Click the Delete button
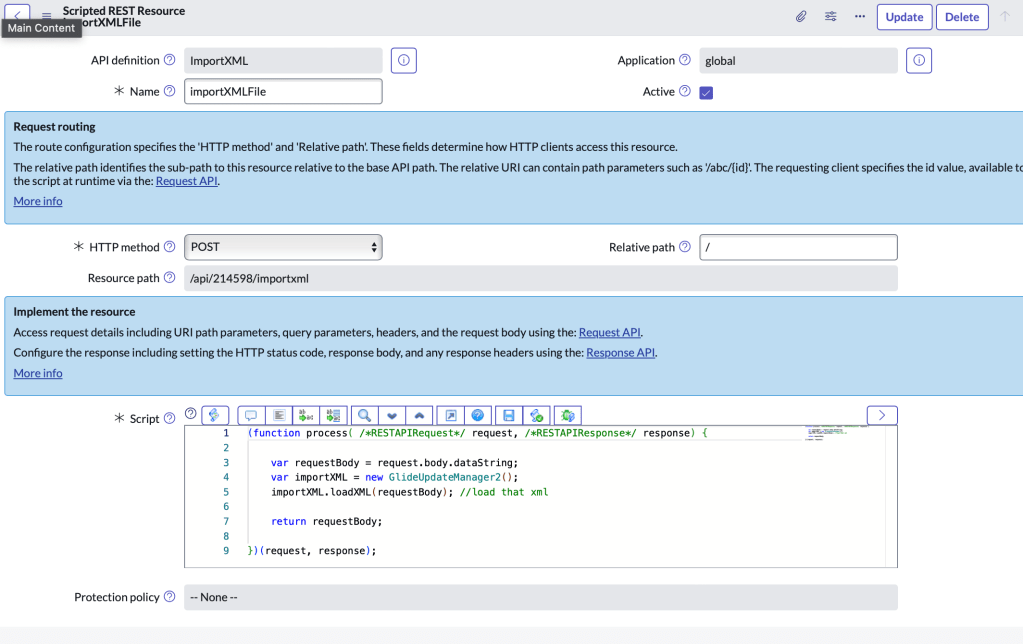This screenshot has height=644, width=1023. (962, 17)
